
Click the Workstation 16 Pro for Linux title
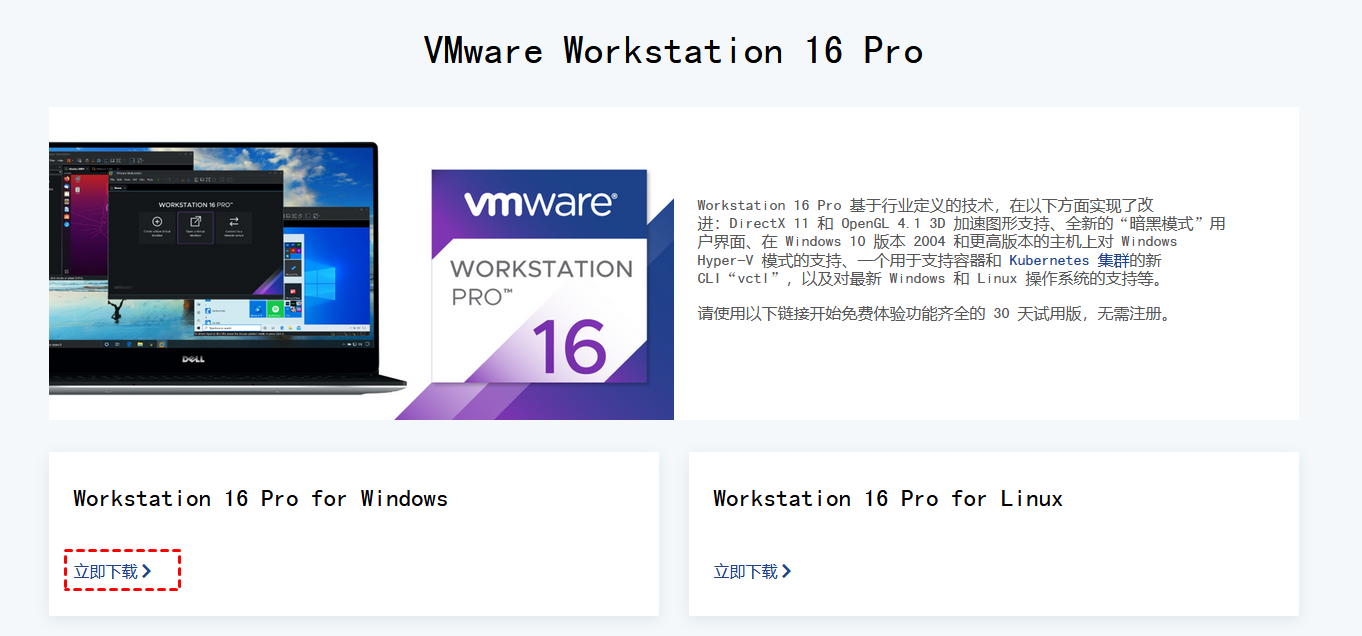point(888,498)
